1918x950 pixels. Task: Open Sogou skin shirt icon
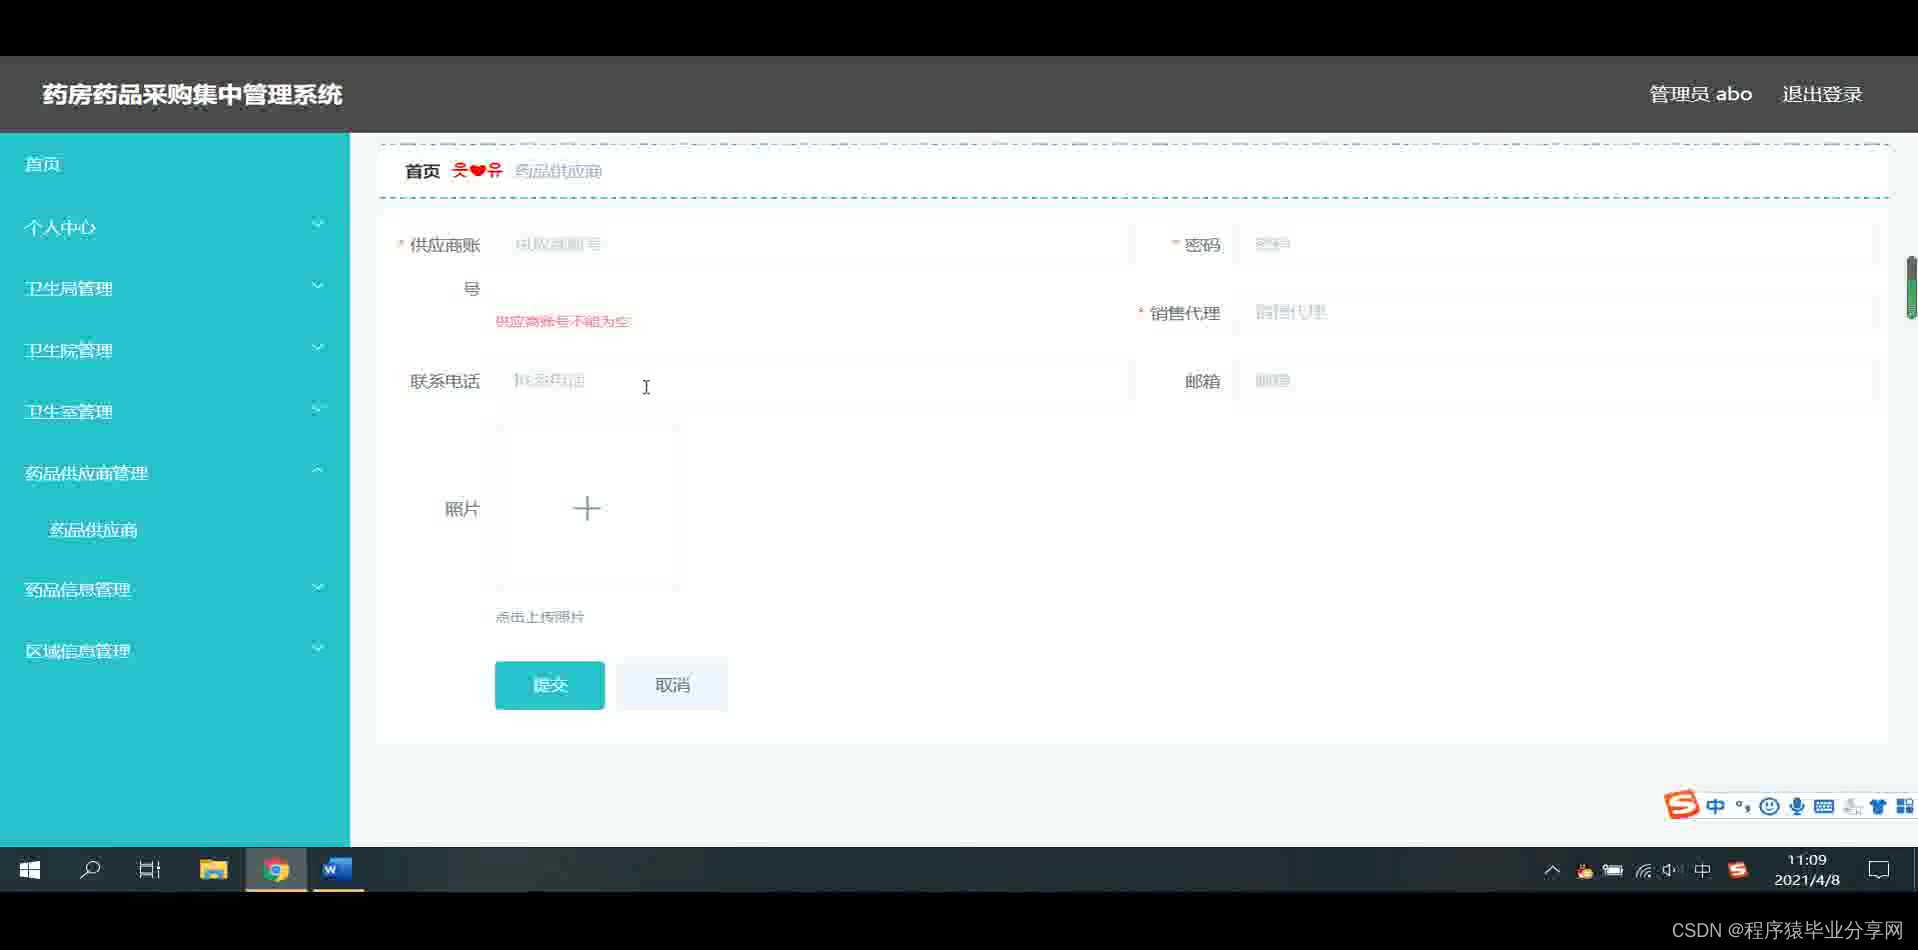point(1878,807)
